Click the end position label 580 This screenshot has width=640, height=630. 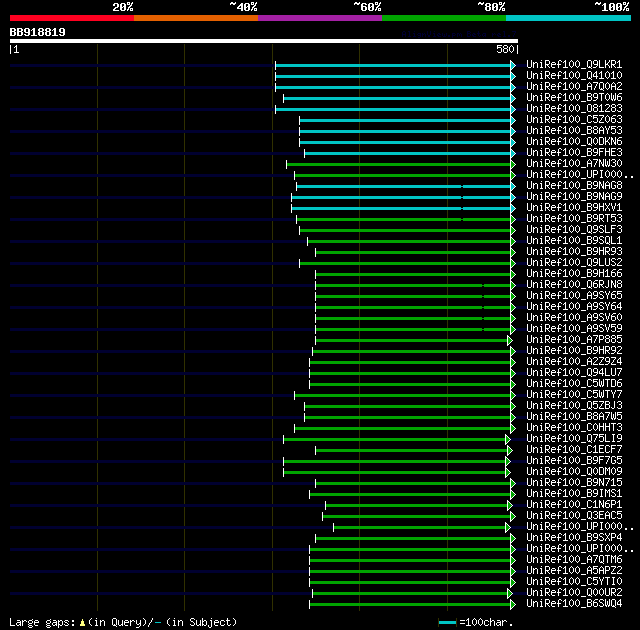pyautogui.click(x=505, y=49)
